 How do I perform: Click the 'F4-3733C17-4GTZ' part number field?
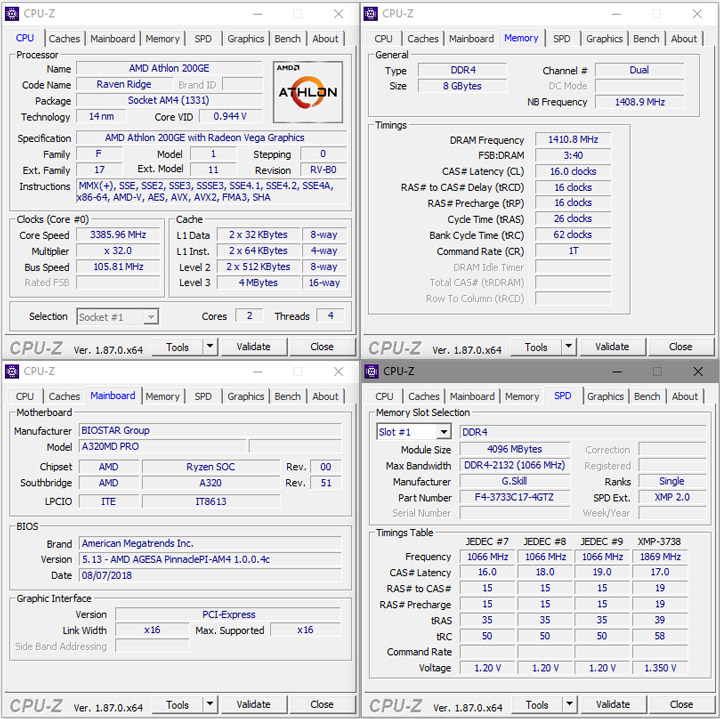pyautogui.click(x=515, y=498)
